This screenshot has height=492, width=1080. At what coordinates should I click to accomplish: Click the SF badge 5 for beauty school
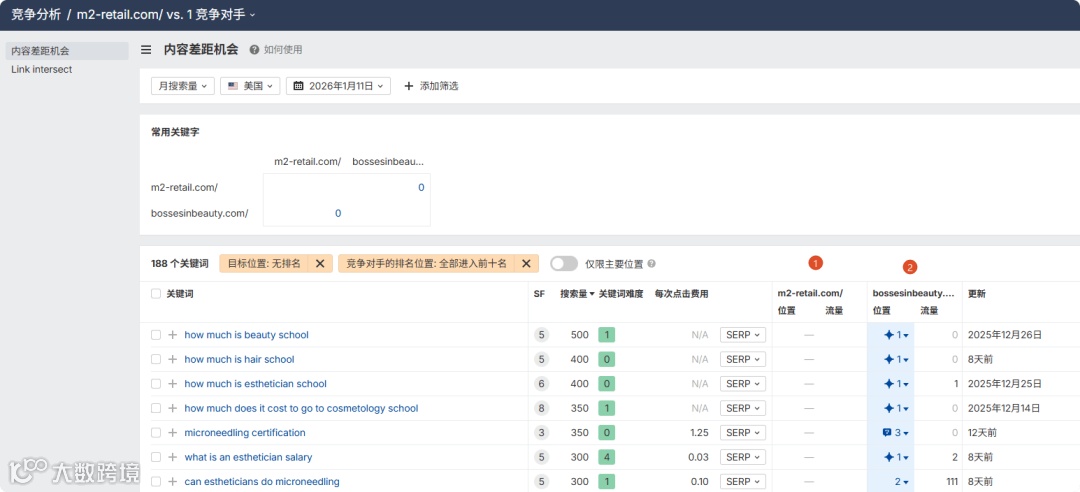coord(541,335)
